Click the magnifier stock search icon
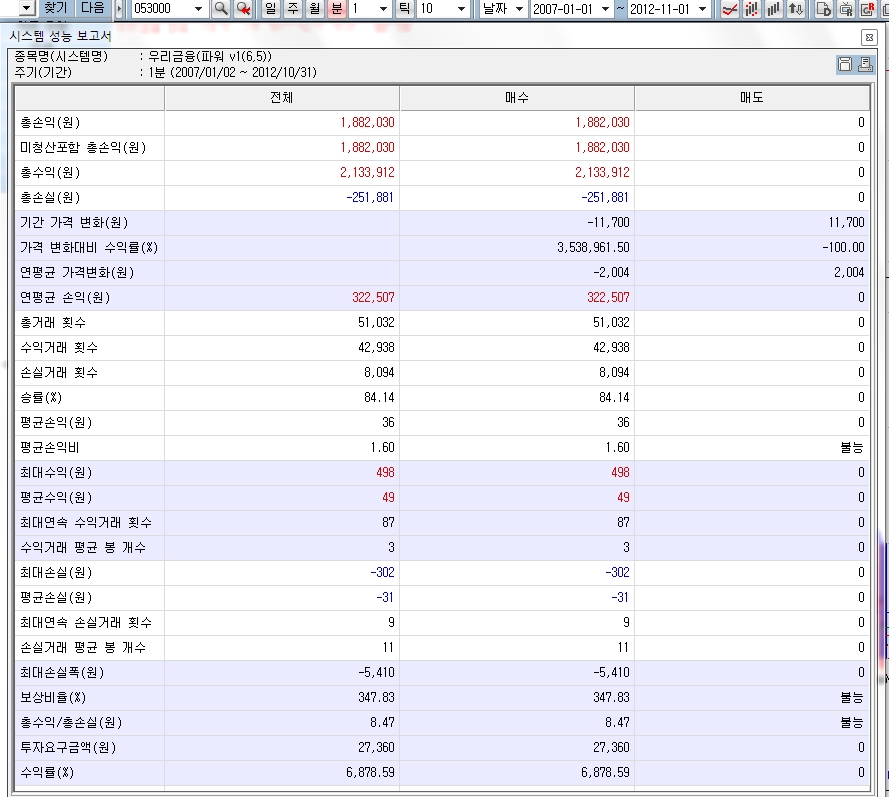This screenshot has height=797, width=889. pos(221,9)
